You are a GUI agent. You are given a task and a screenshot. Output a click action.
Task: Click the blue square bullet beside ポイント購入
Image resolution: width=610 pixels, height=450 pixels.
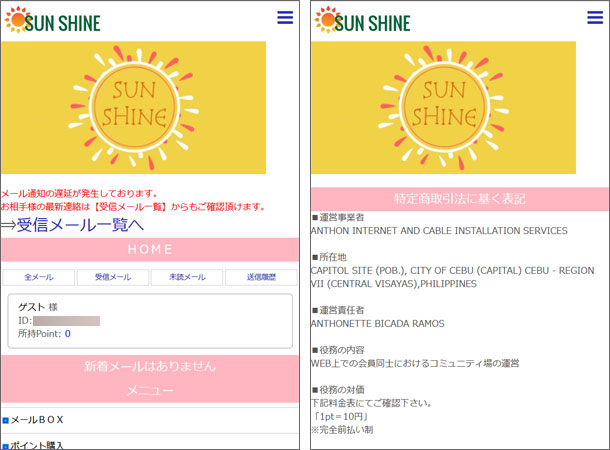(x=5, y=445)
